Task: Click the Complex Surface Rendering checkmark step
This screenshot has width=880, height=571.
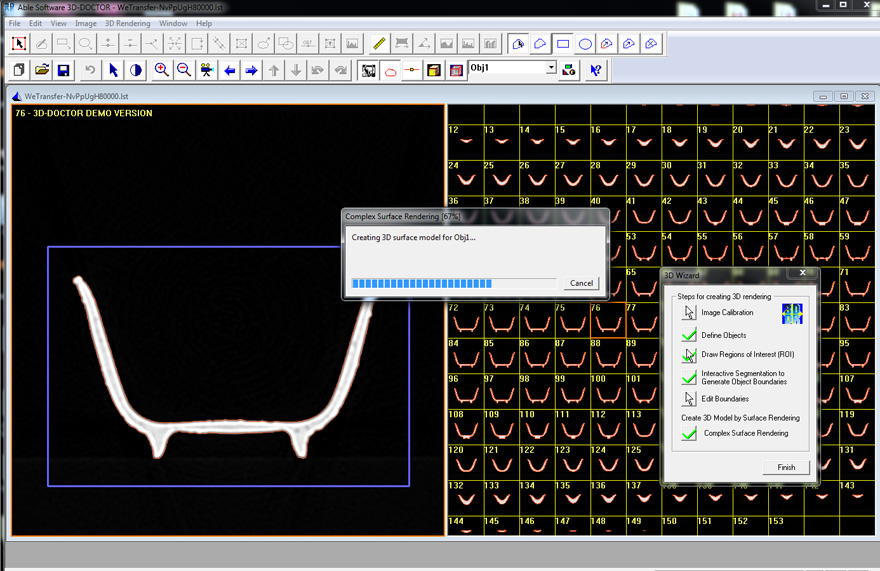Action: (x=688, y=434)
